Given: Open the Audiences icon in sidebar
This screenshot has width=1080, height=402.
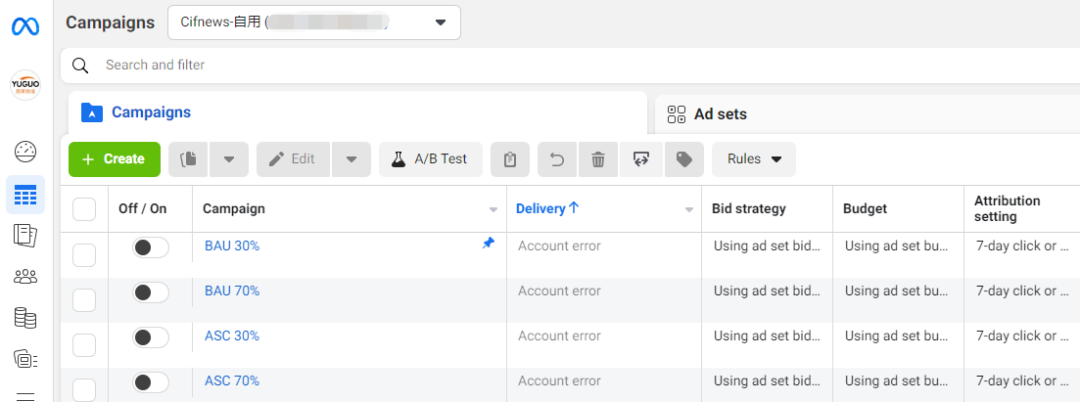Looking at the screenshot, I should (x=25, y=277).
